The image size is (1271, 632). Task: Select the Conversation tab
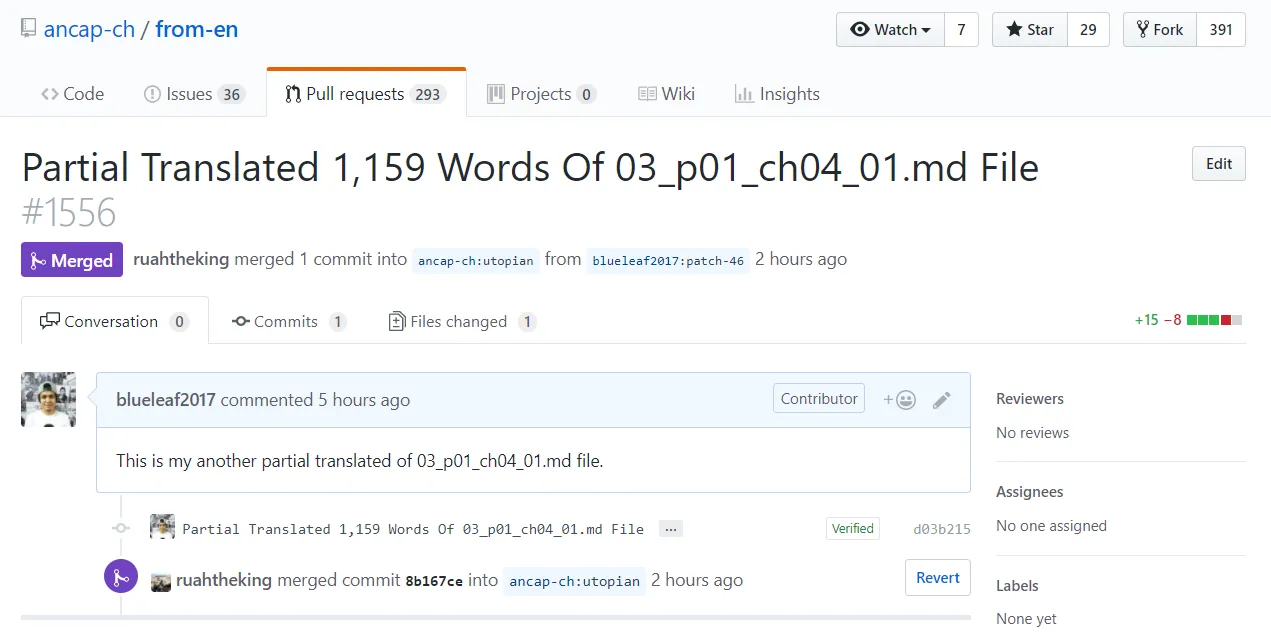pos(114,321)
